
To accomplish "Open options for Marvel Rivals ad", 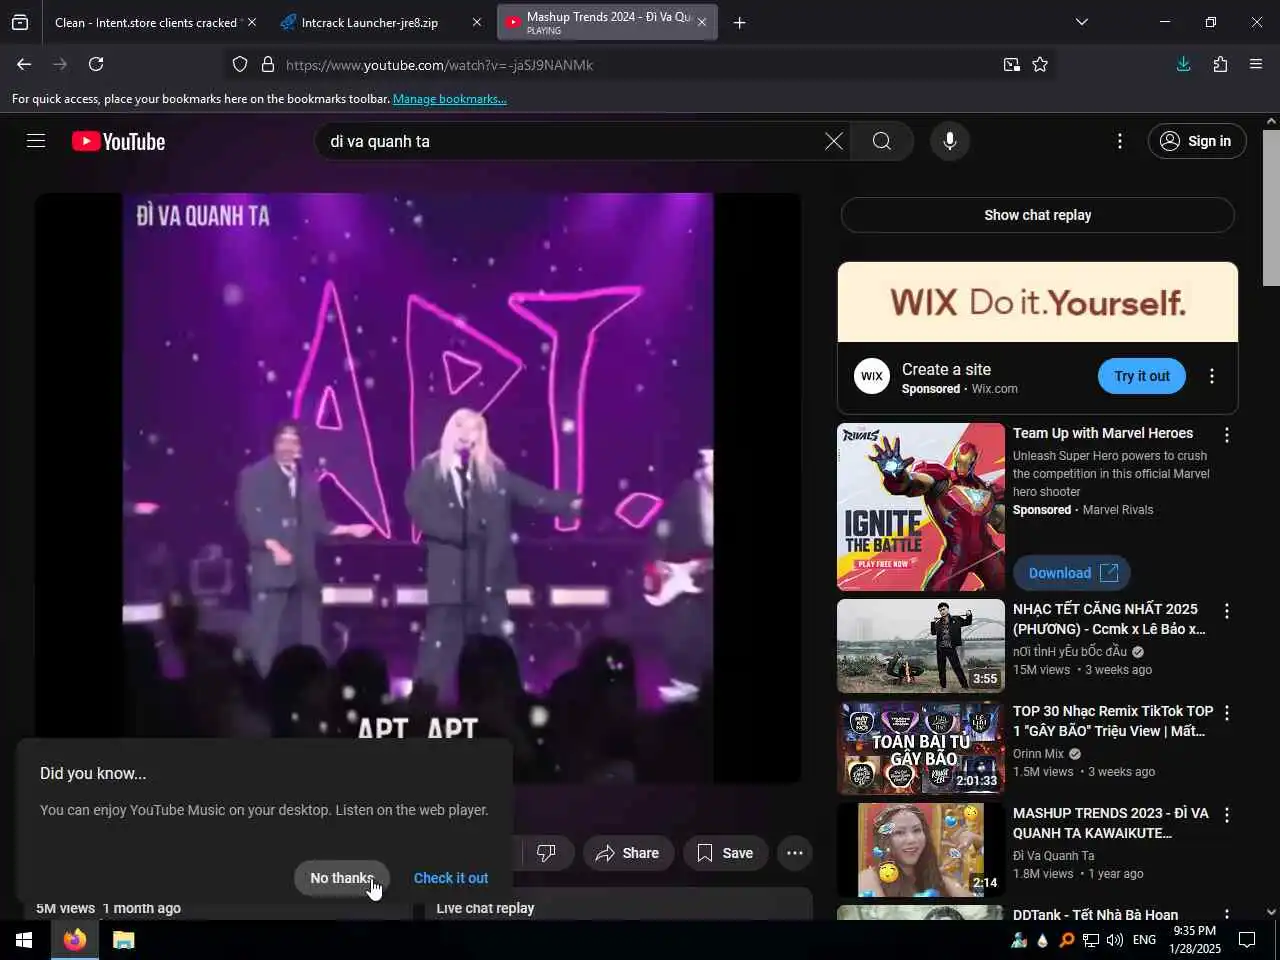I will click(1227, 435).
